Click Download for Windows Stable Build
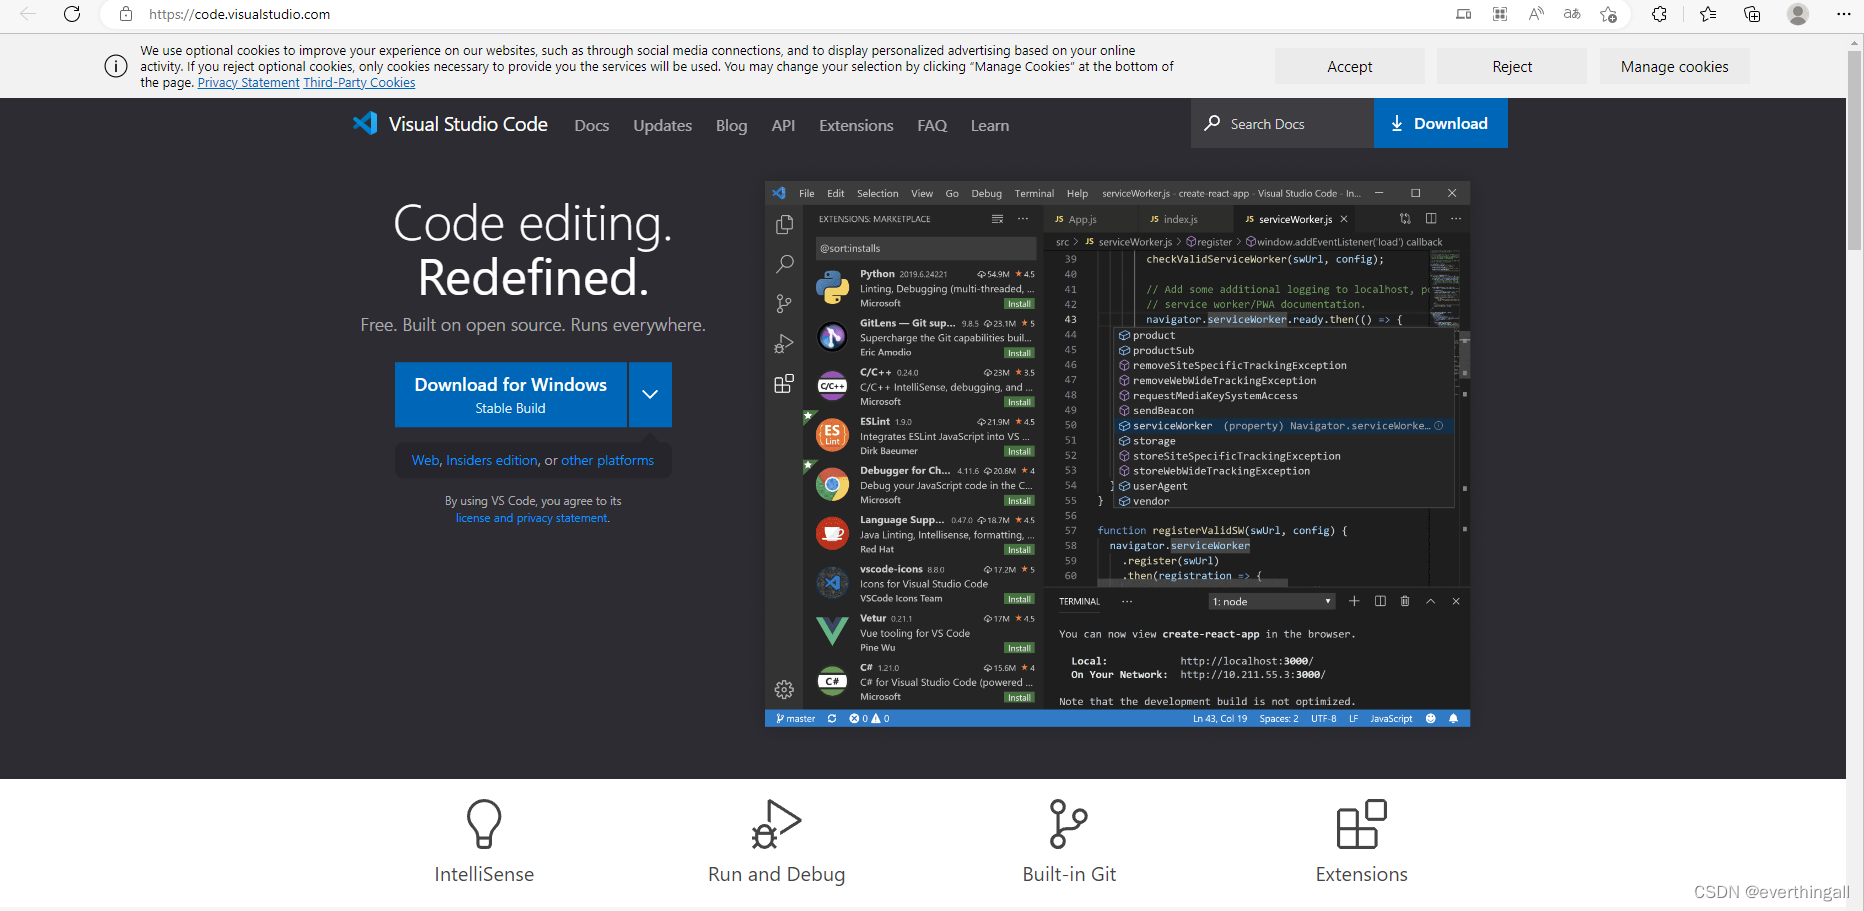 pyautogui.click(x=511, y=394)
